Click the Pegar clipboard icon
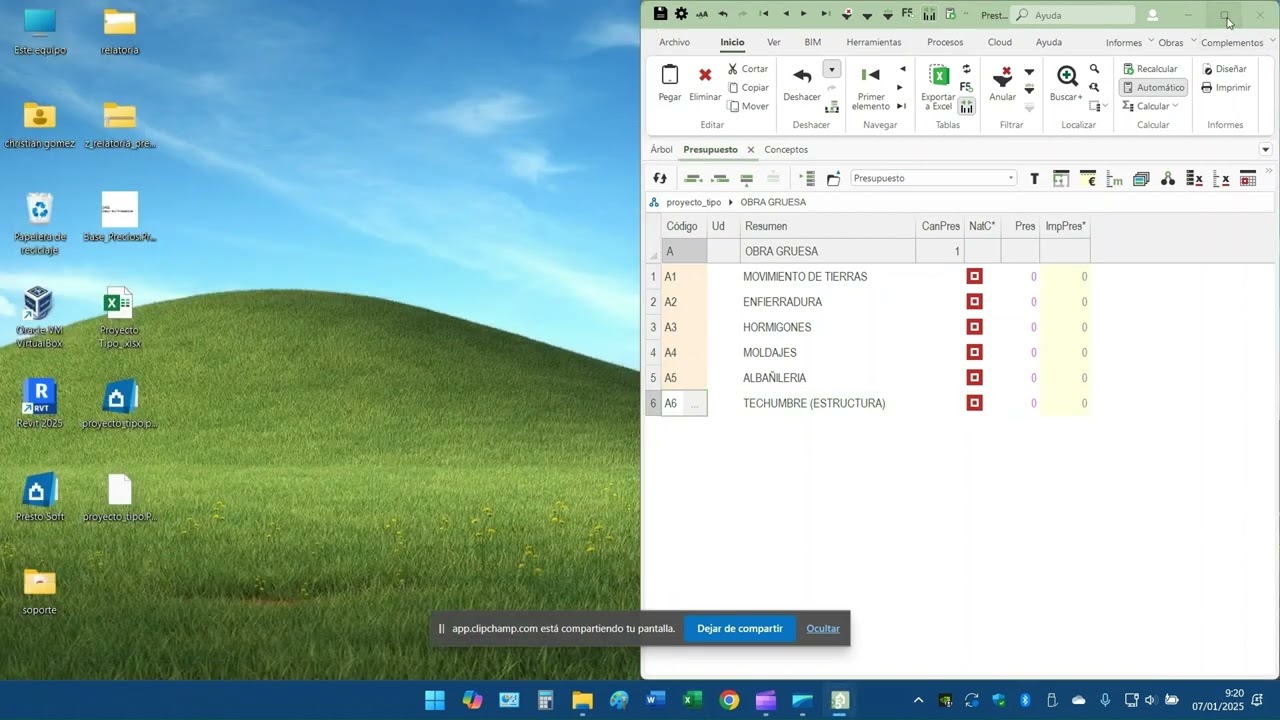Viewport: 1280px width, 720px height. tap(670, 75)
